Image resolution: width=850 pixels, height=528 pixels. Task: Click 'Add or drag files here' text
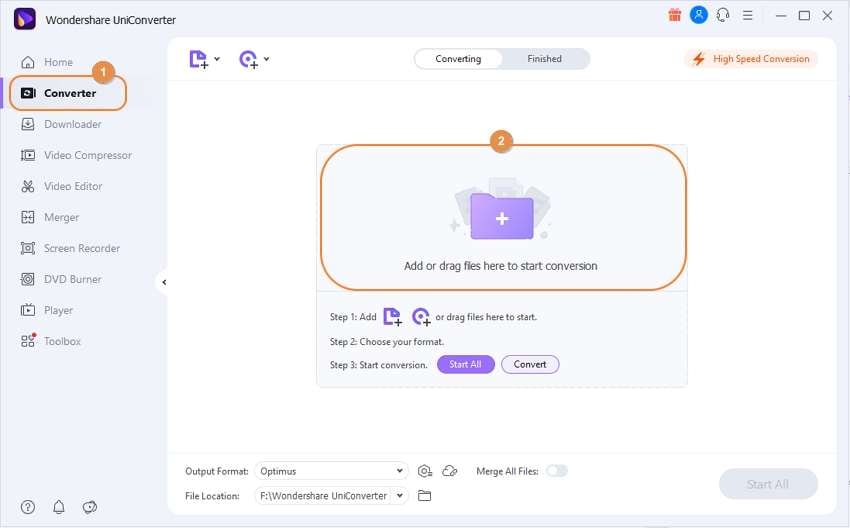500,266
